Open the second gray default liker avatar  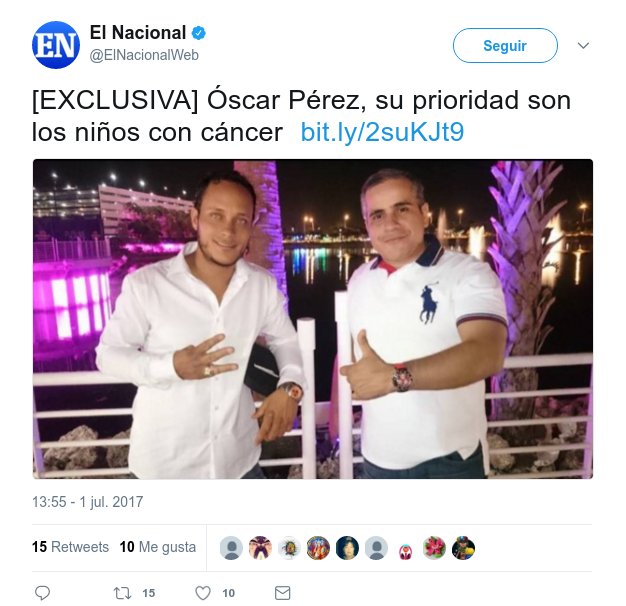point(376,548)
